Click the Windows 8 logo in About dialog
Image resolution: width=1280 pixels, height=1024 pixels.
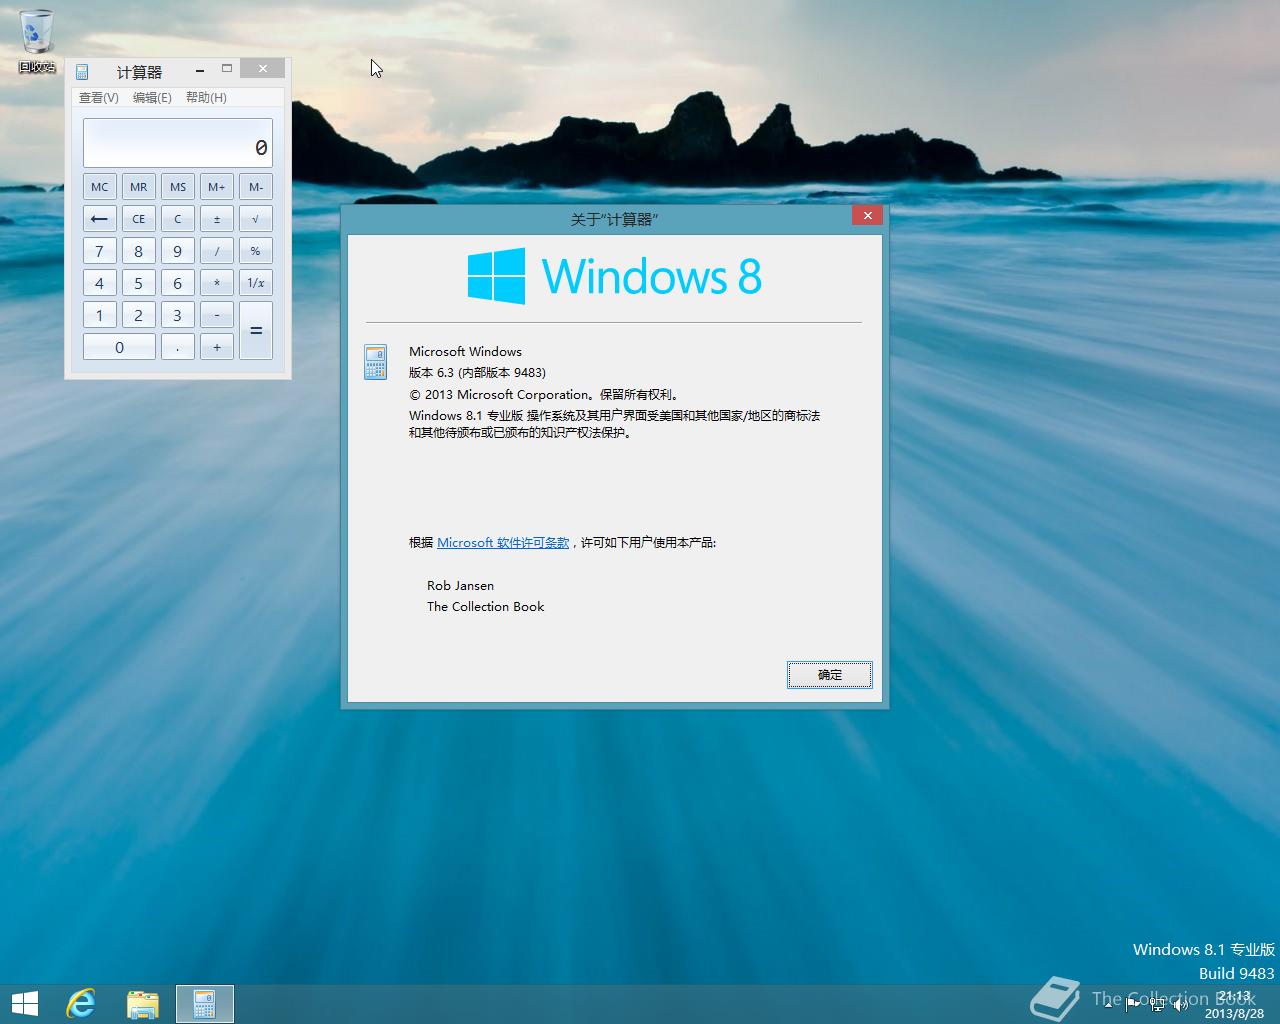[x=614, y=276]
